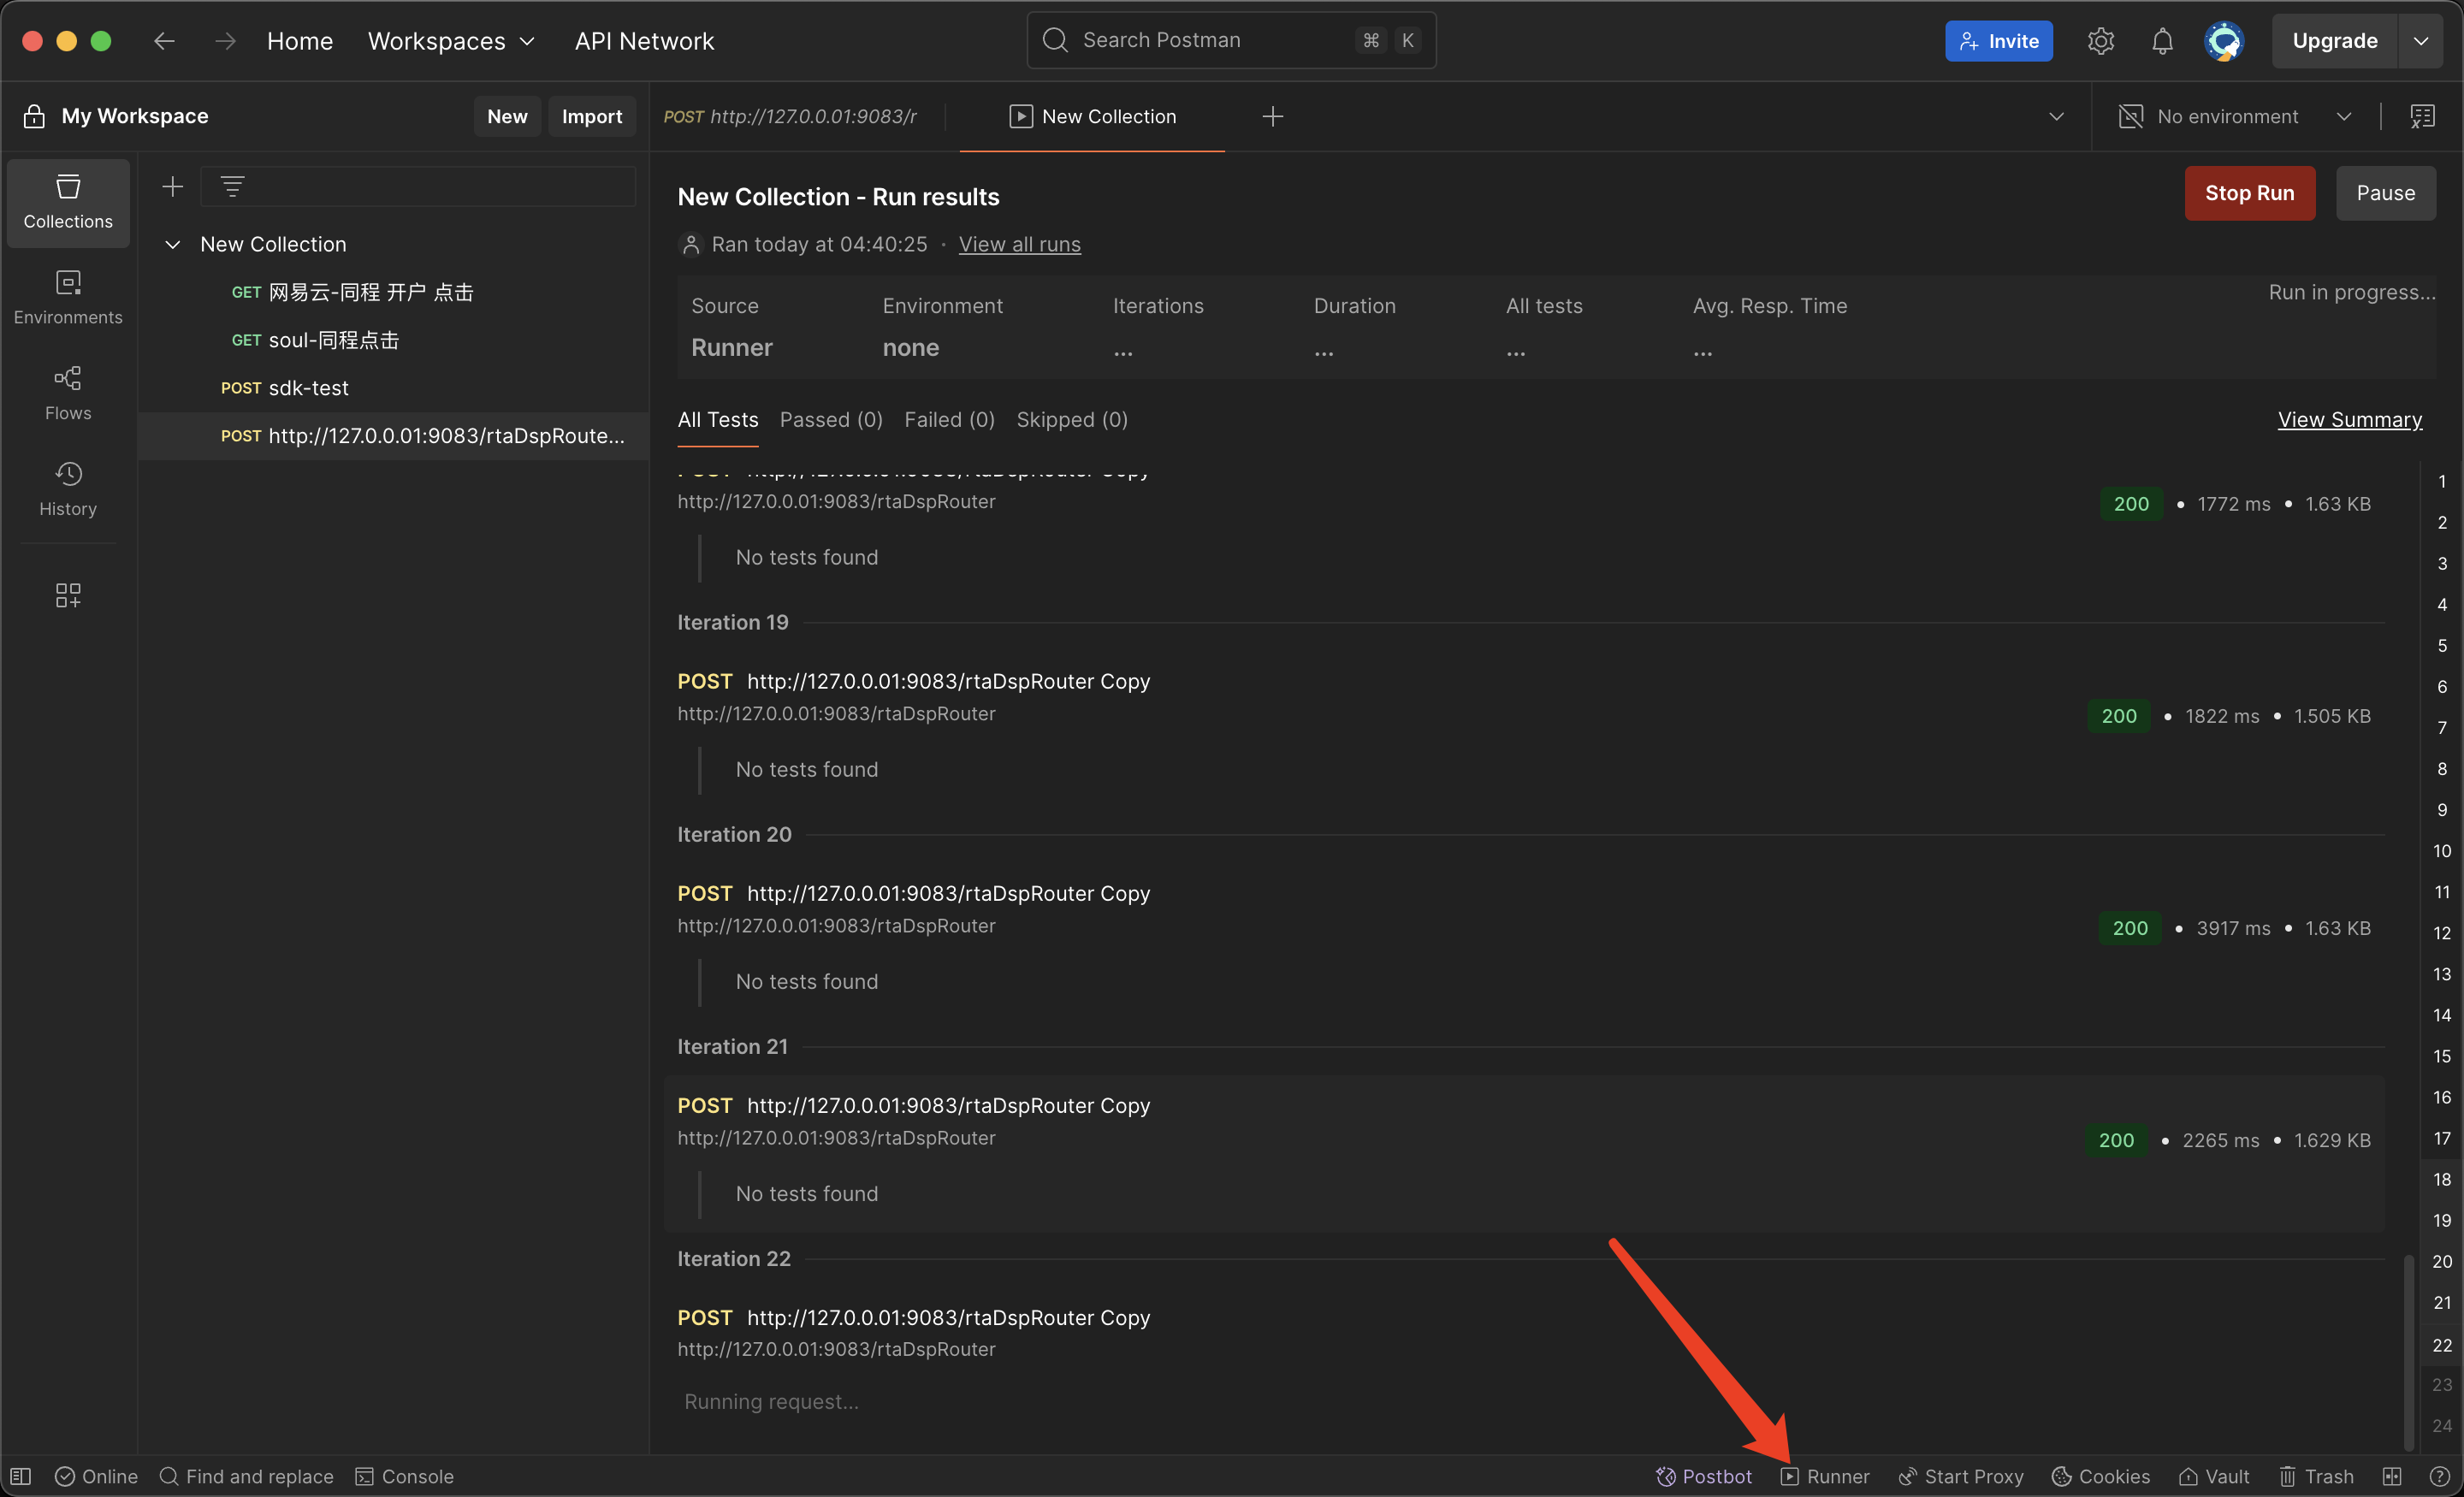Viewport: 2464px width, 1497px height.
Task: Click the Import button
Action: (592, 117)
